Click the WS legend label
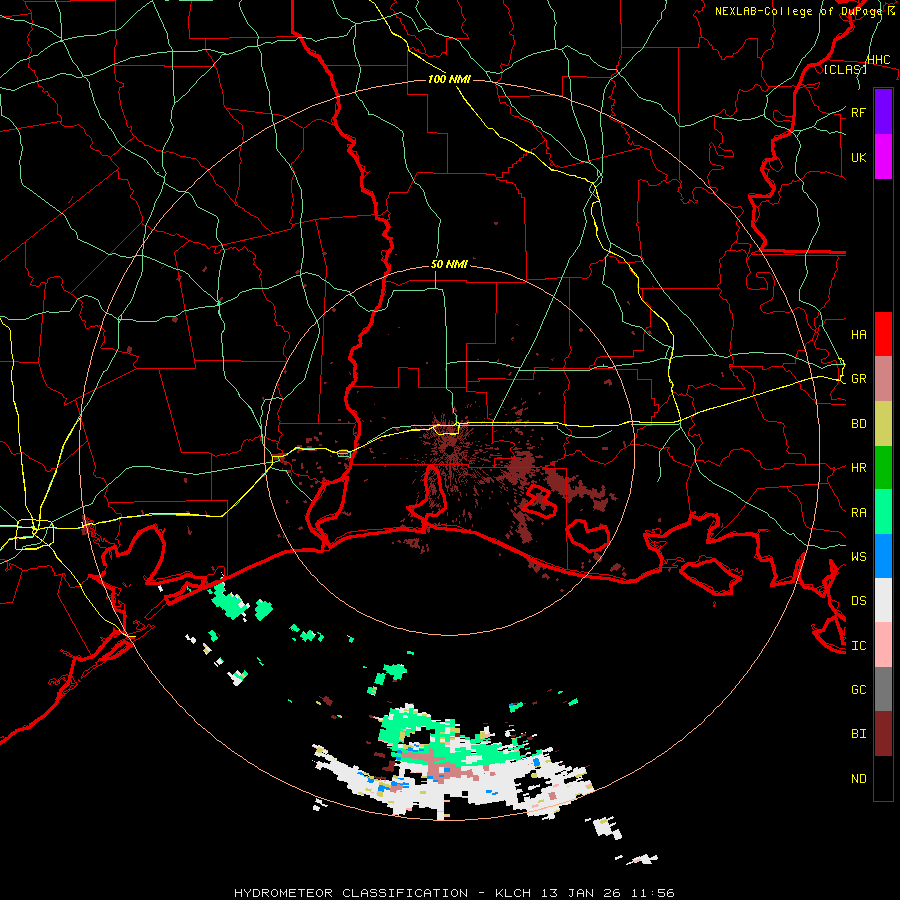This screenshot has width=900, height=900. pos(858,557)
